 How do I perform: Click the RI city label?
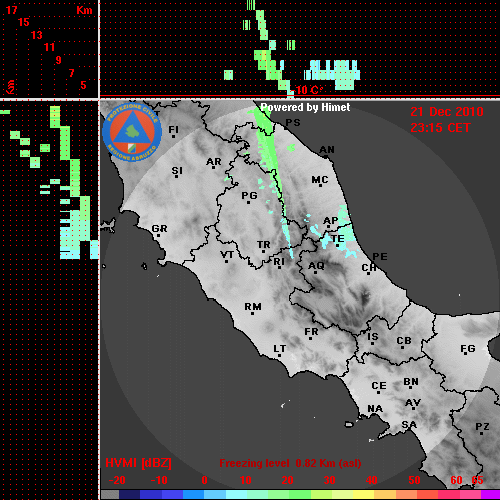pyautogui.click(x=279, y=262)
